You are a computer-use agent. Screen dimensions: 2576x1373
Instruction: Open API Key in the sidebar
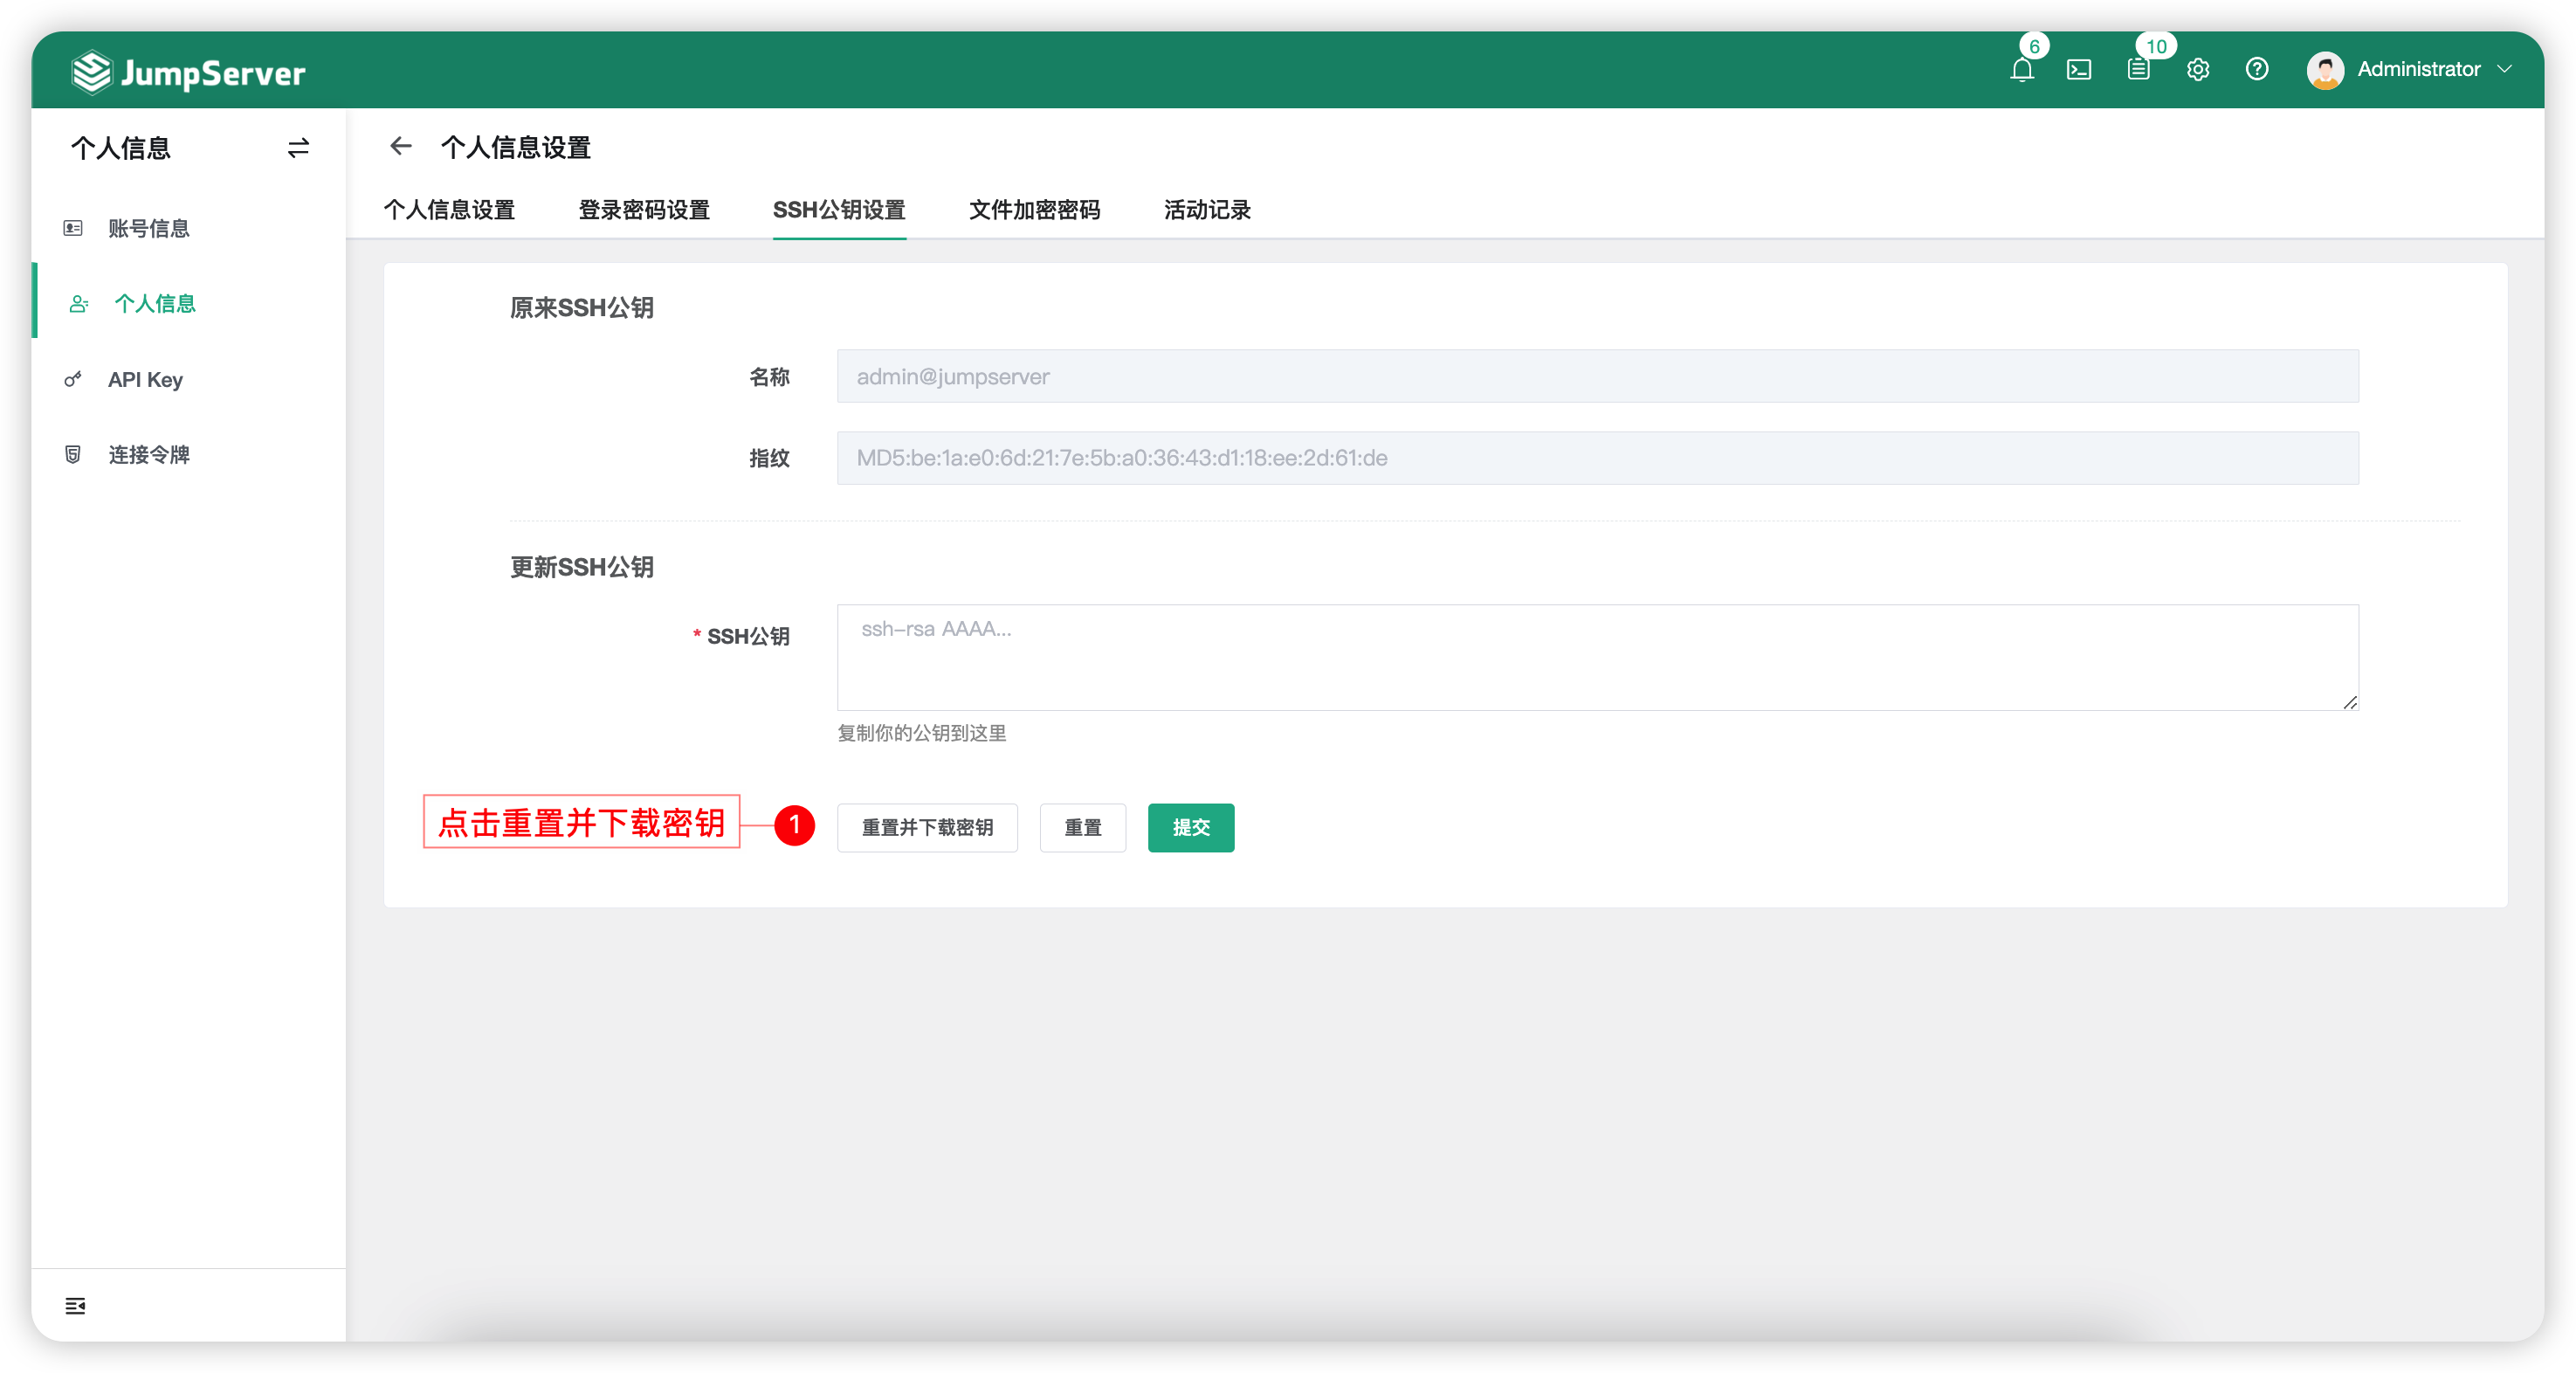click(x=145, y=380)
